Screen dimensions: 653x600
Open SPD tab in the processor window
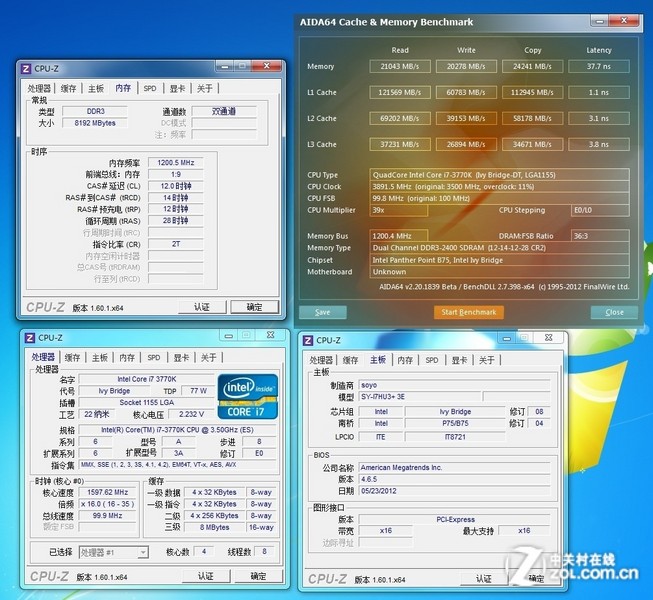(154, 358)
